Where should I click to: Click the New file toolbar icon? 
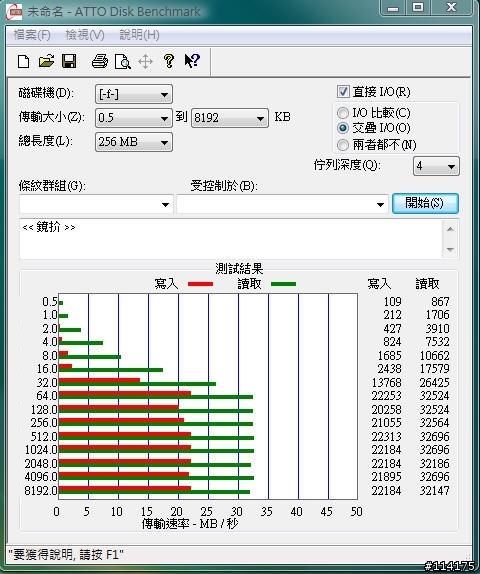tap(24, 62)
